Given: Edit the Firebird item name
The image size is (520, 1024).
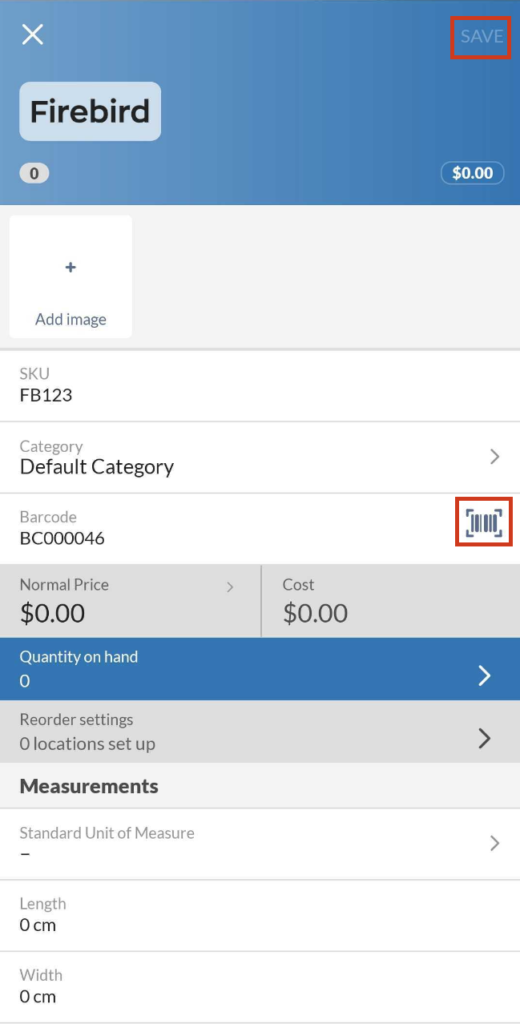Looking at the screenshot, I should click(90, 112).
